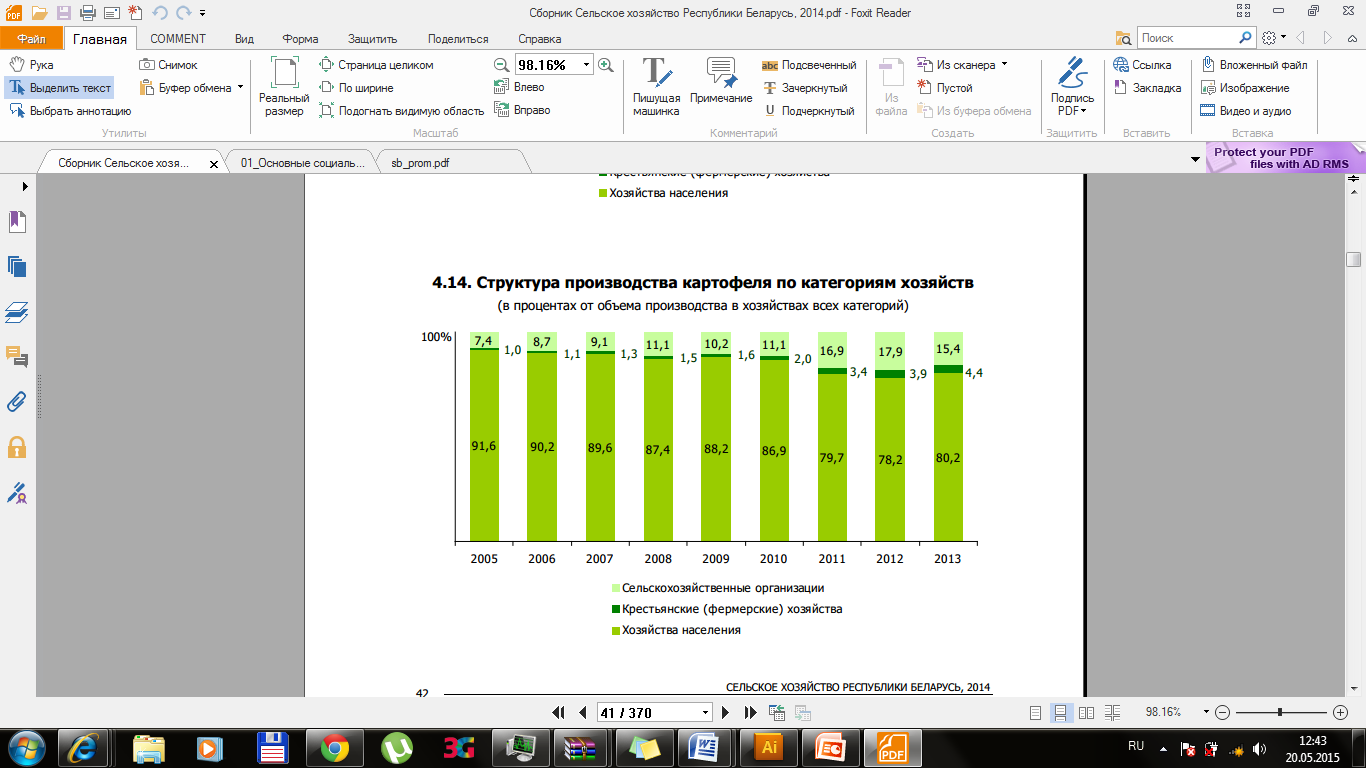Add a Закладка bookmark

tap(1147, 88)
